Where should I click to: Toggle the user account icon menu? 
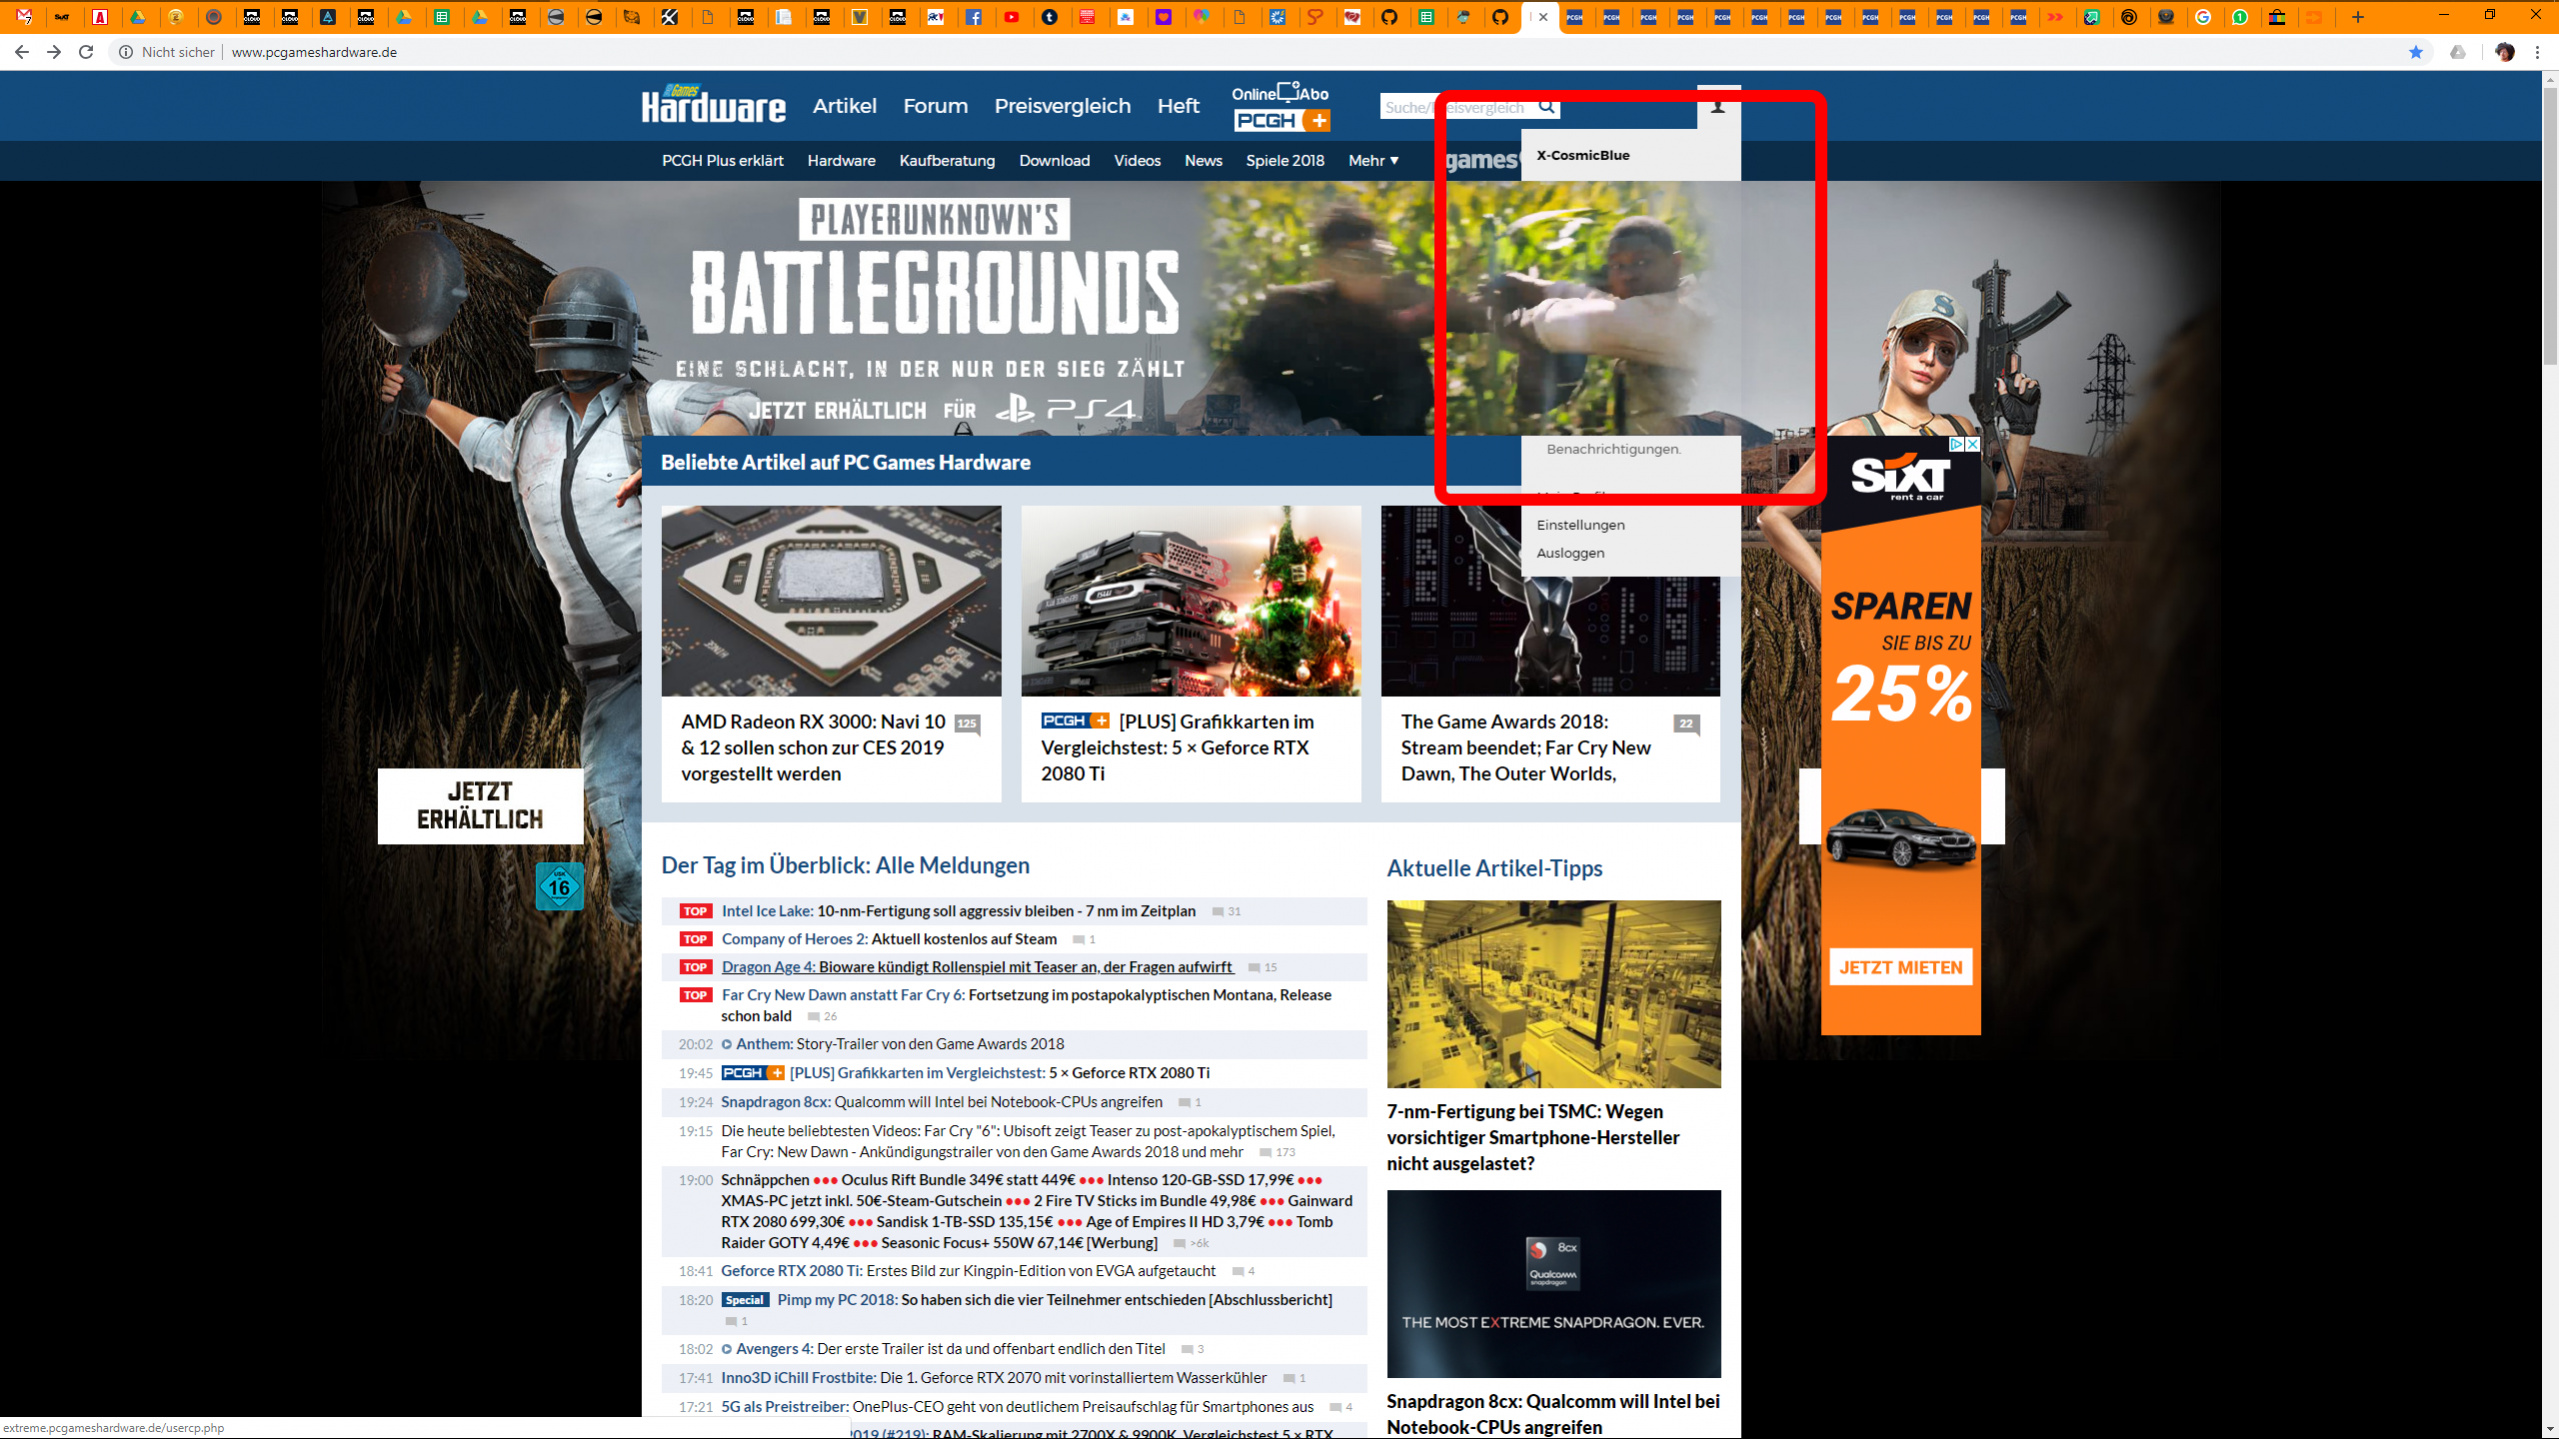click(1718, 107)
